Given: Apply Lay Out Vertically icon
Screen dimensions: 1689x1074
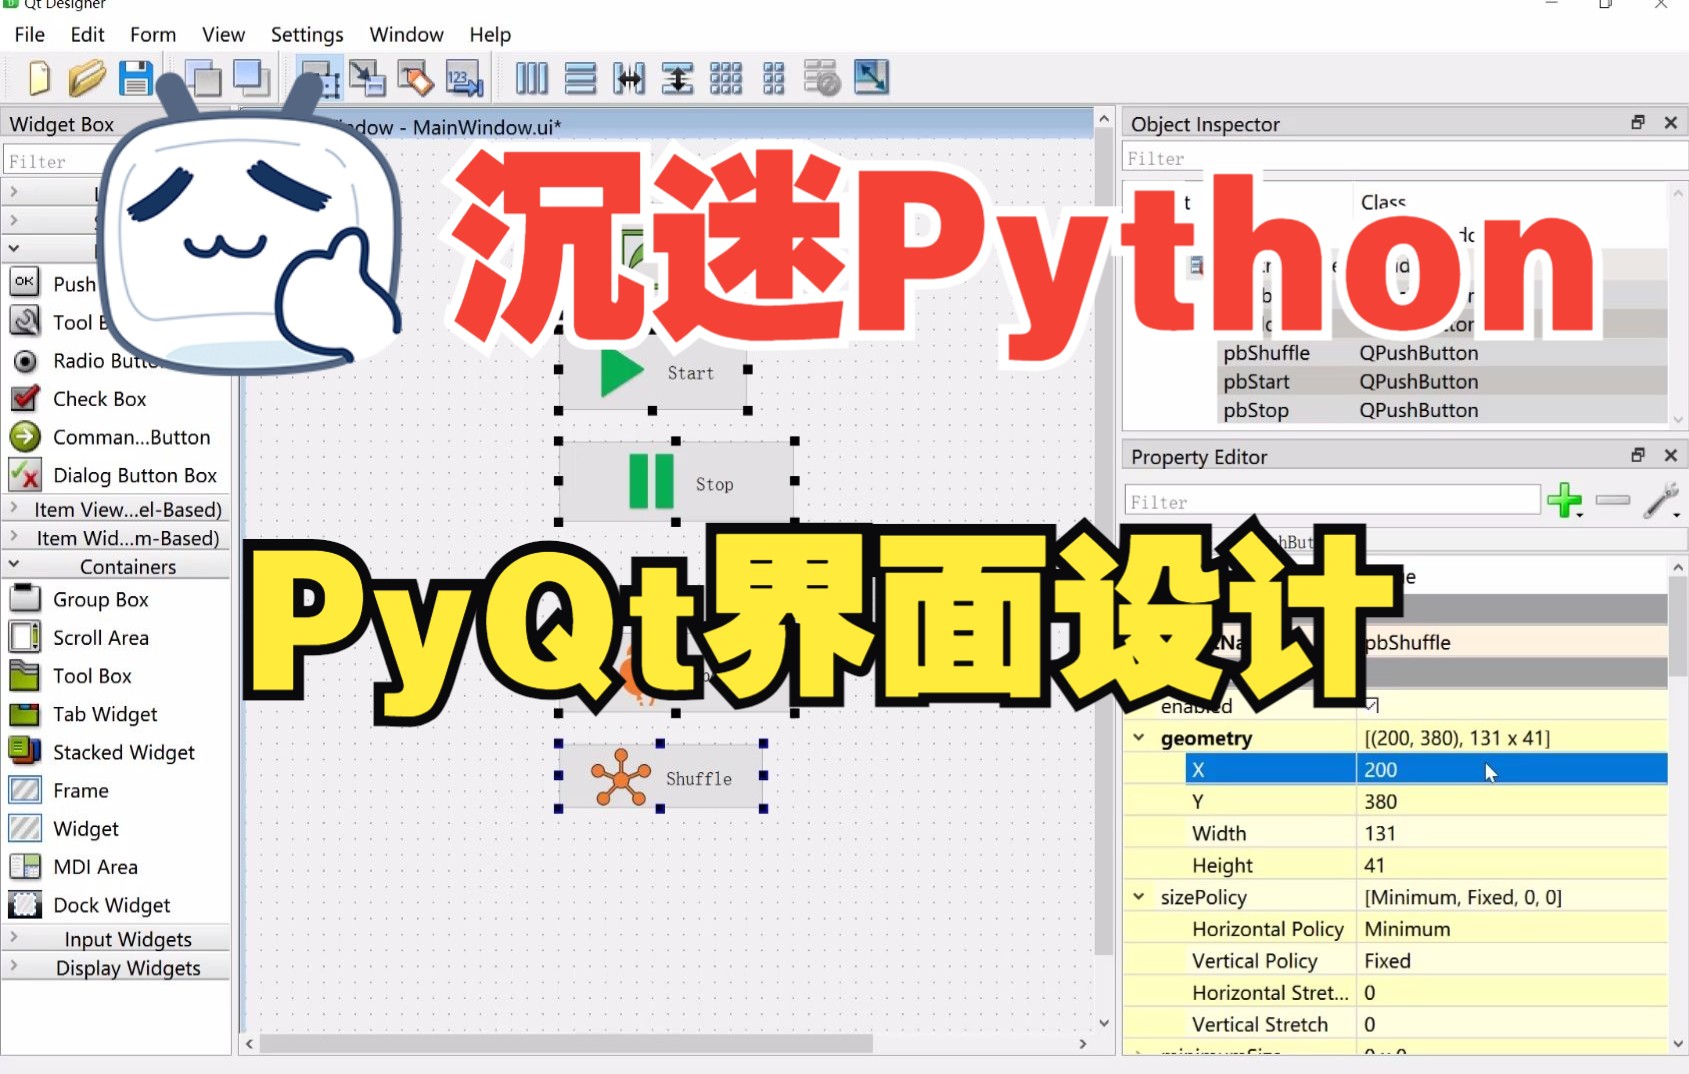Looking at the screenshot, I should coord(580,78).
